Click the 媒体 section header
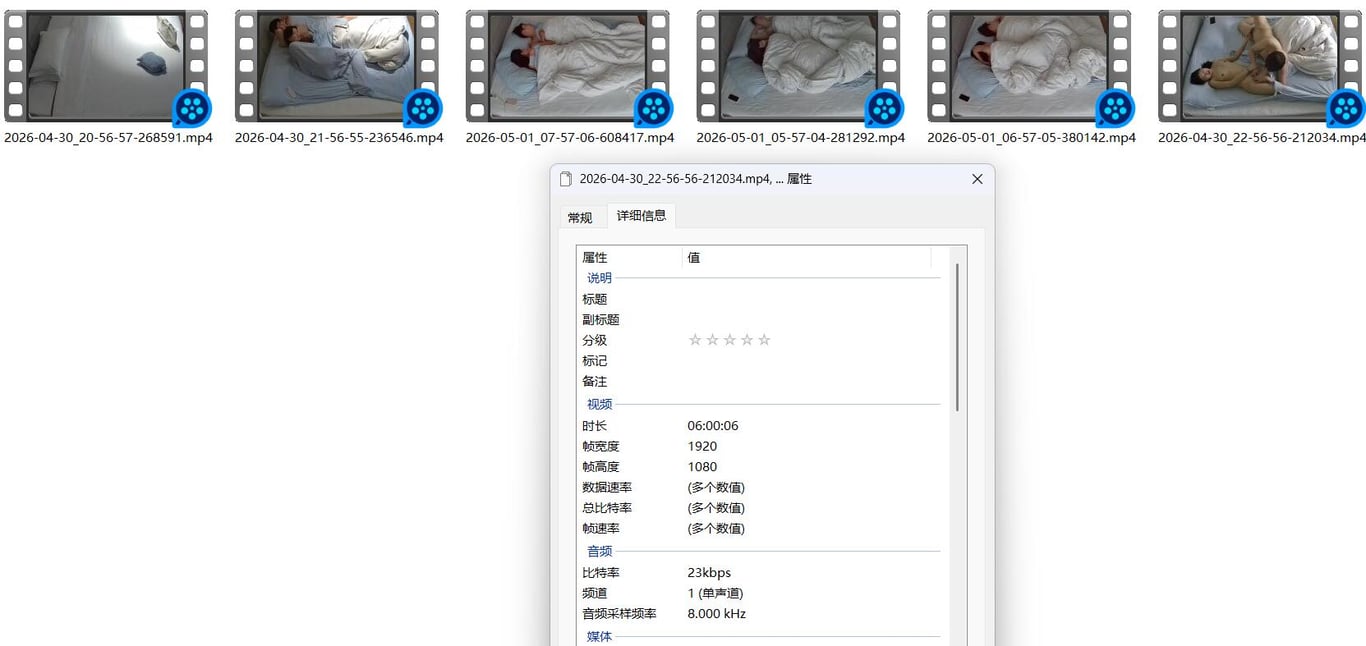 (x=599, y=636)
